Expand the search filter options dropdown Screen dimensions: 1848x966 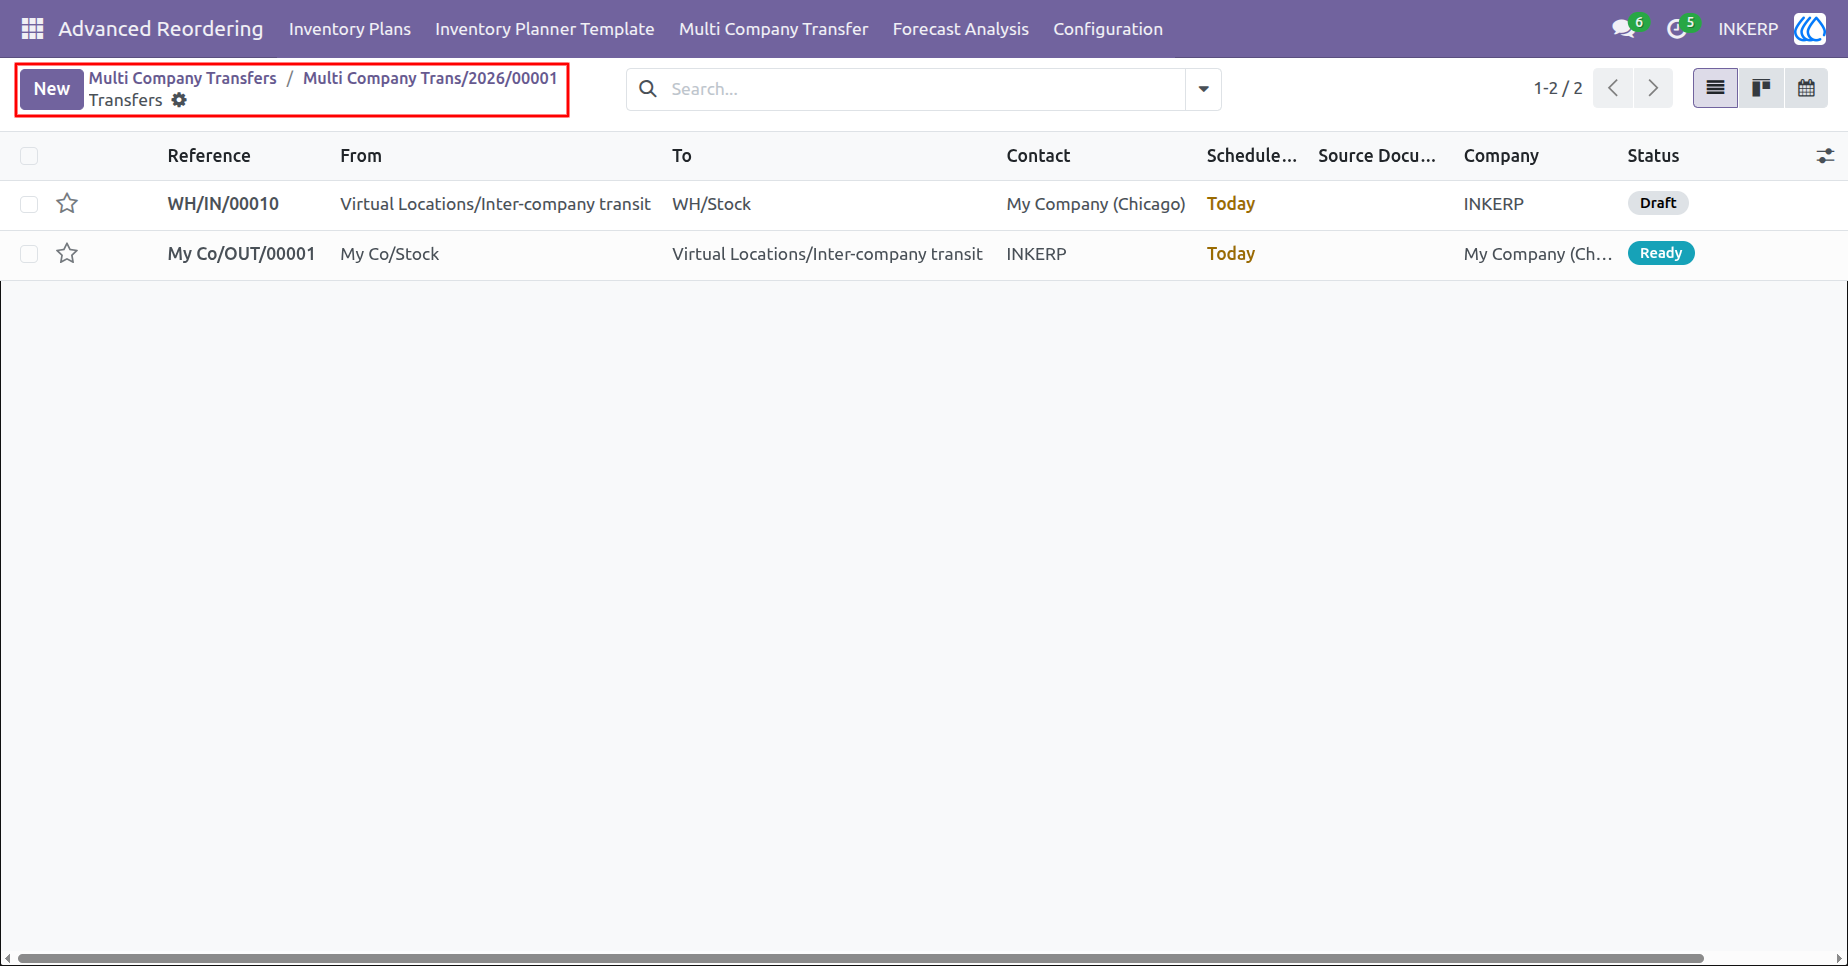pos(1203,89)
